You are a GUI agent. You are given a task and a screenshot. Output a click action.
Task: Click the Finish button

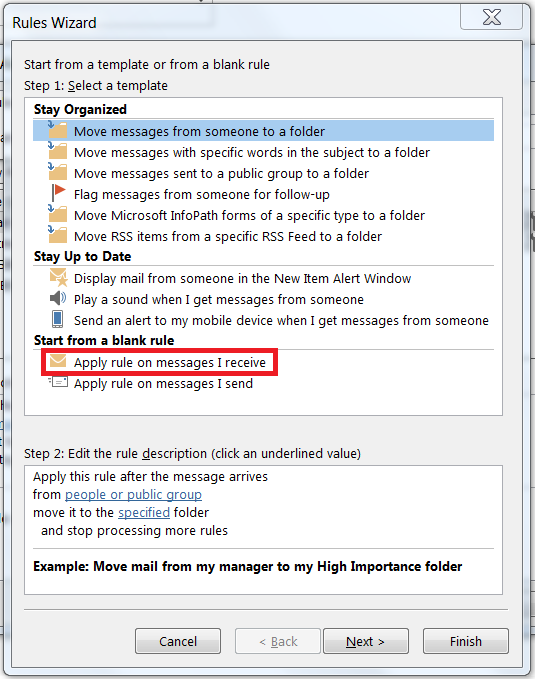pos(466,641)
